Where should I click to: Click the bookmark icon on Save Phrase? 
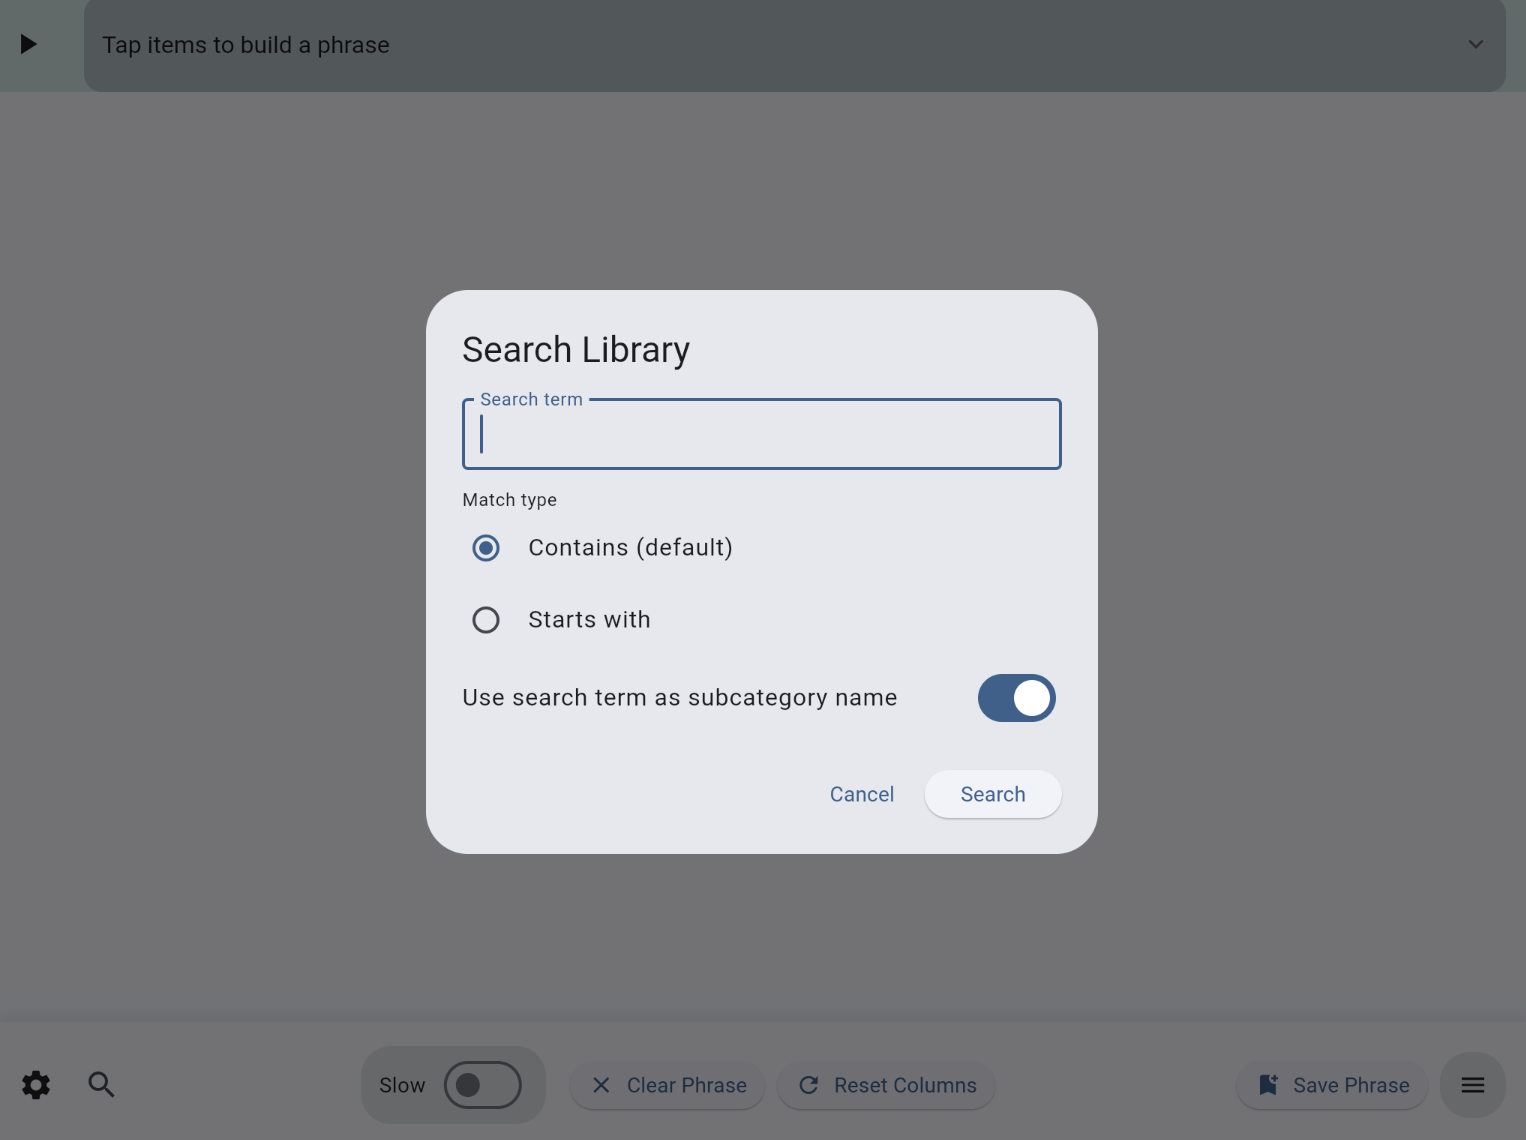[1268, 1084]
